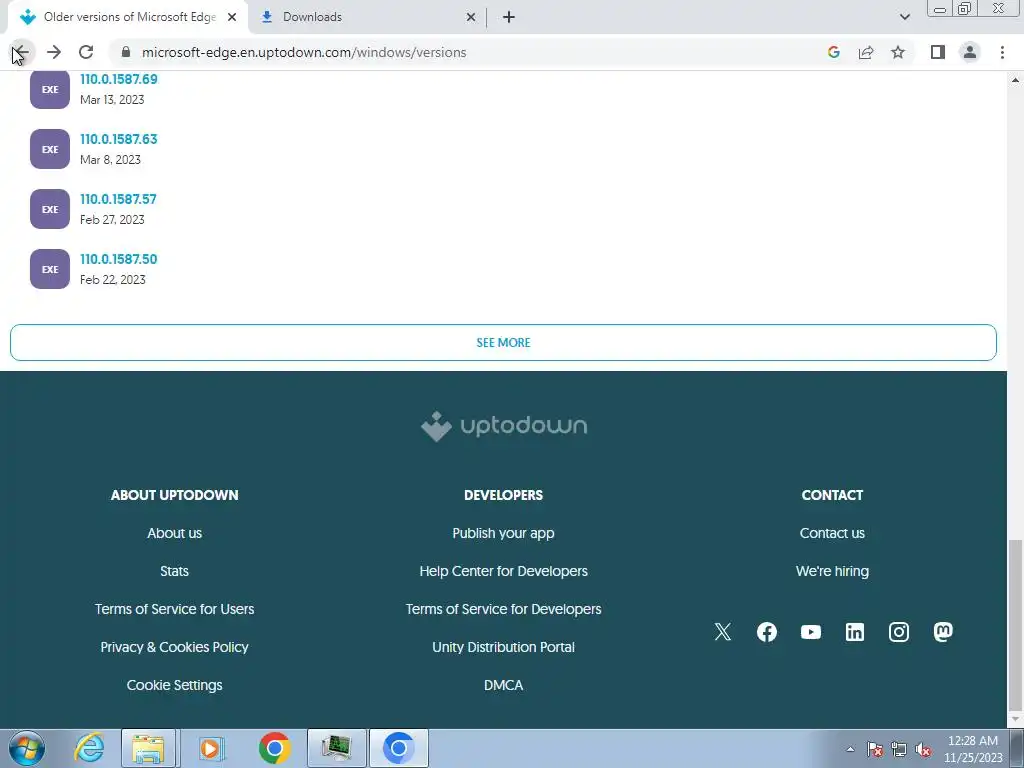Viewport: 1024px width, 768px height.
Task: Open Help Center for Developers link
Action: pyautogui.click(x=504, y=571)
